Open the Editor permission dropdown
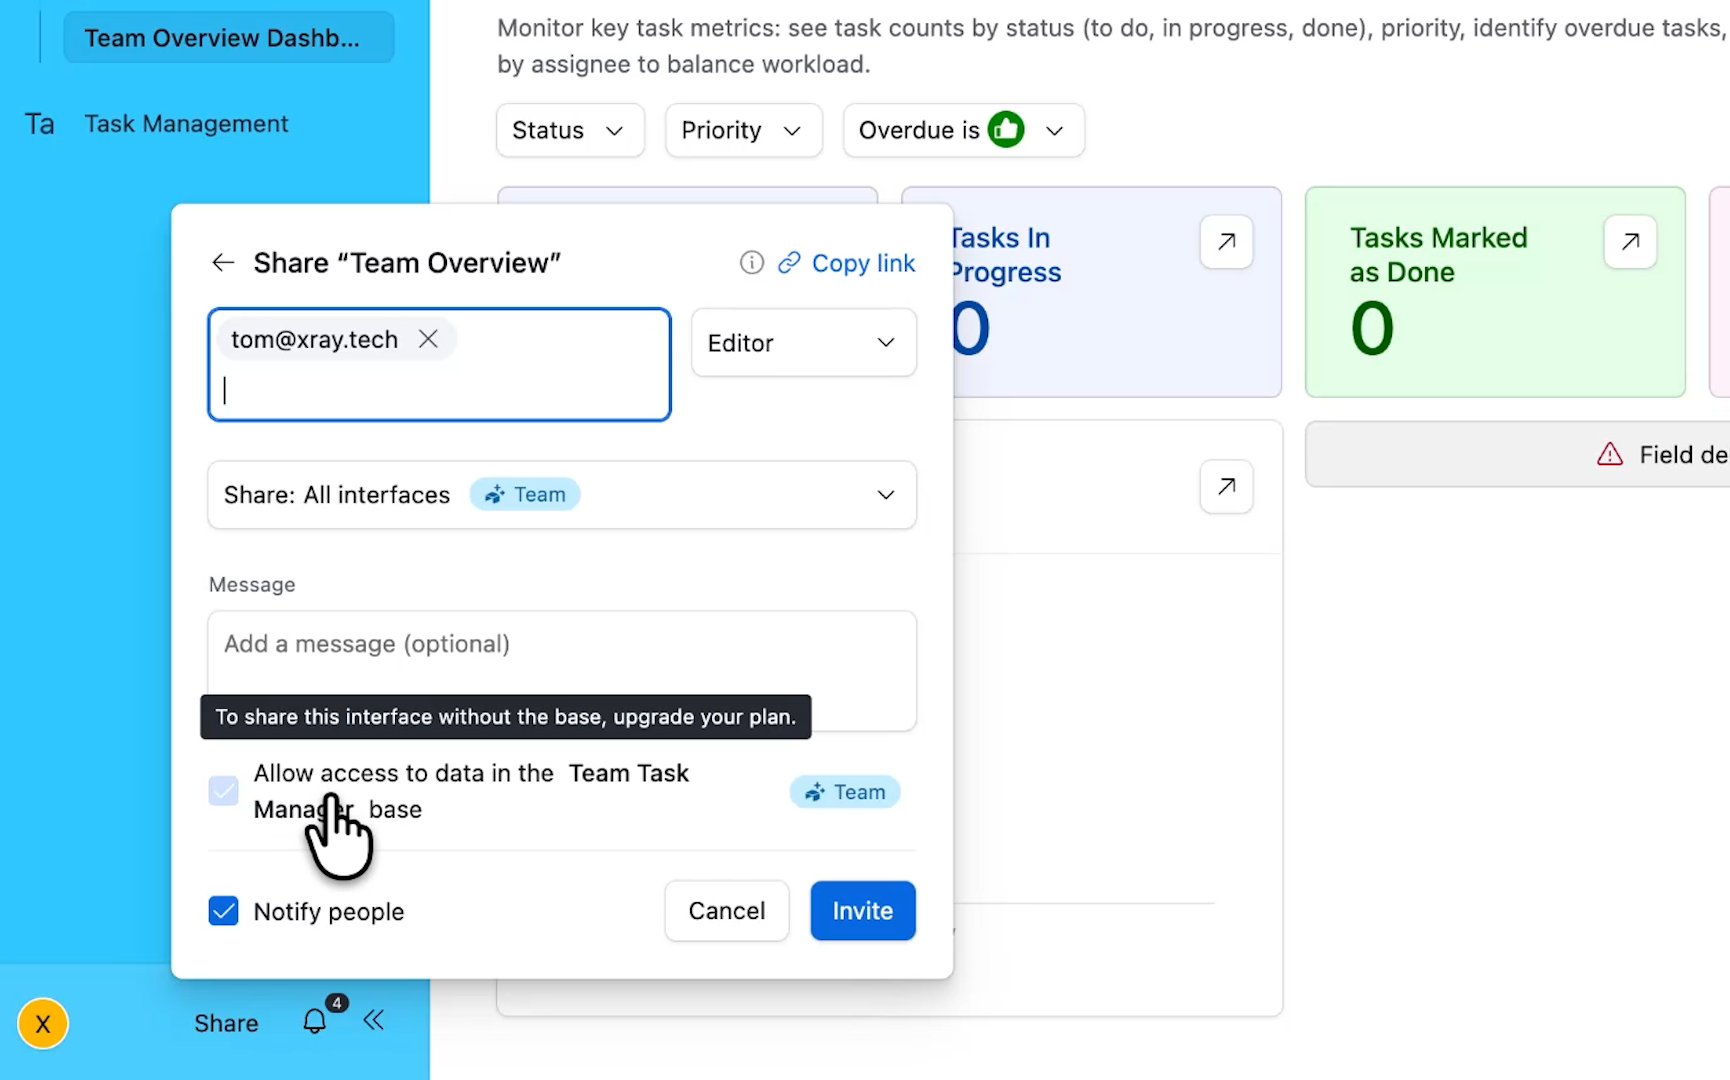The width and height of the screenshot is (1730, 1080). point(803,343)
